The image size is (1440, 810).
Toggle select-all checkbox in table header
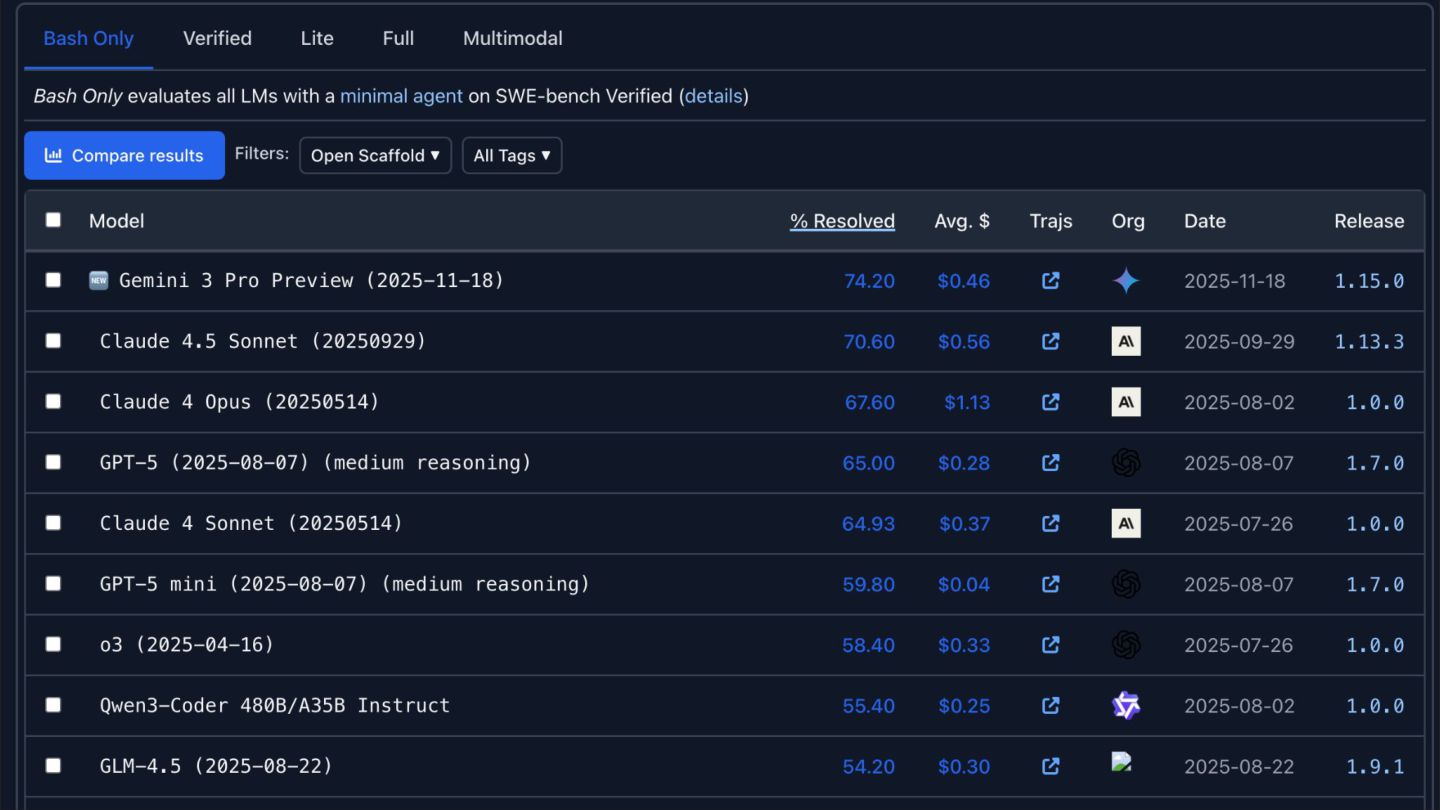(x=53, y=220)
